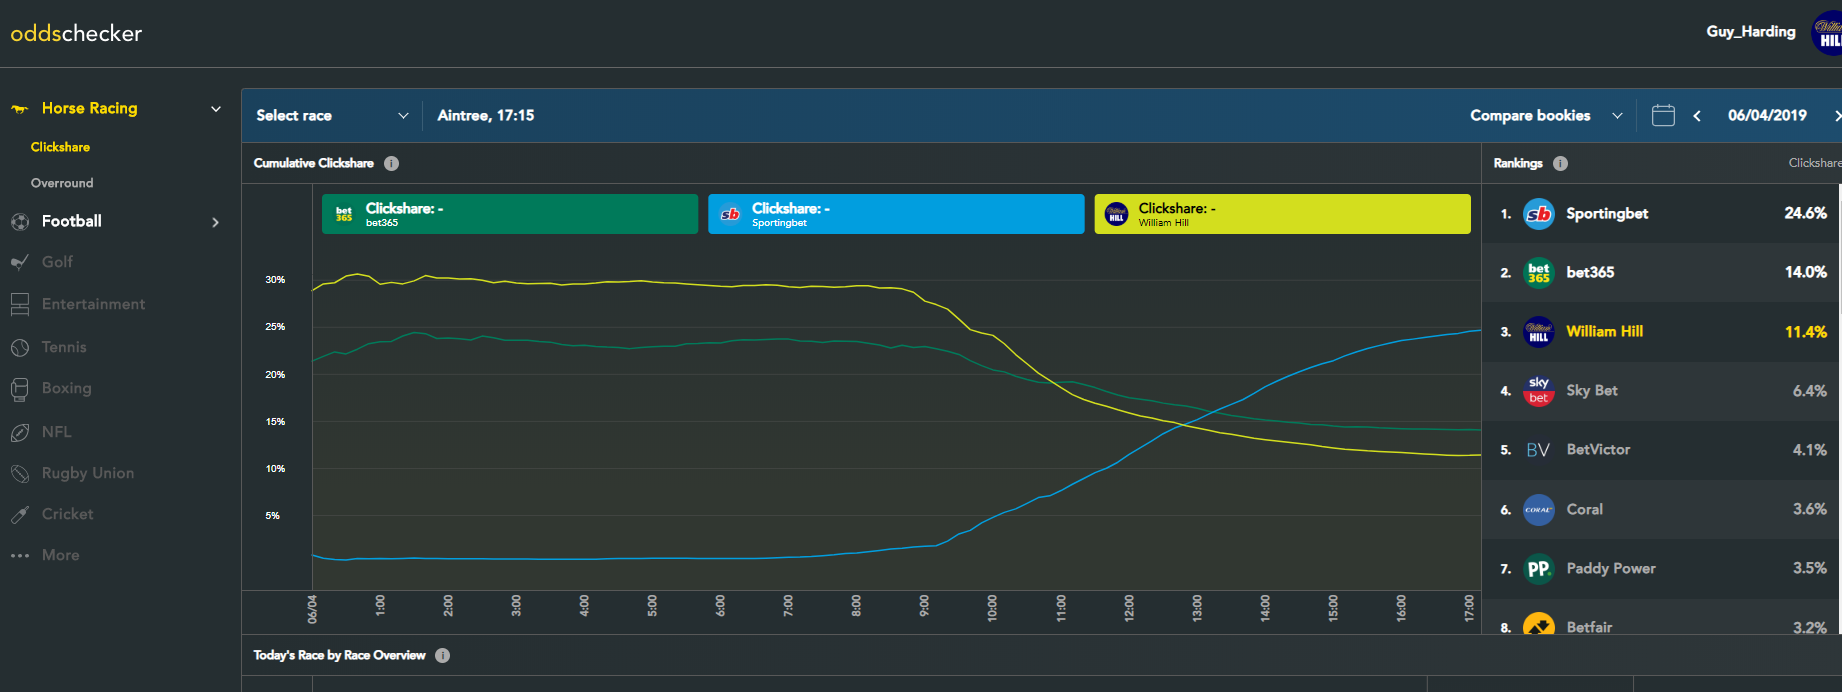Open Cricket section

[67, 514]
